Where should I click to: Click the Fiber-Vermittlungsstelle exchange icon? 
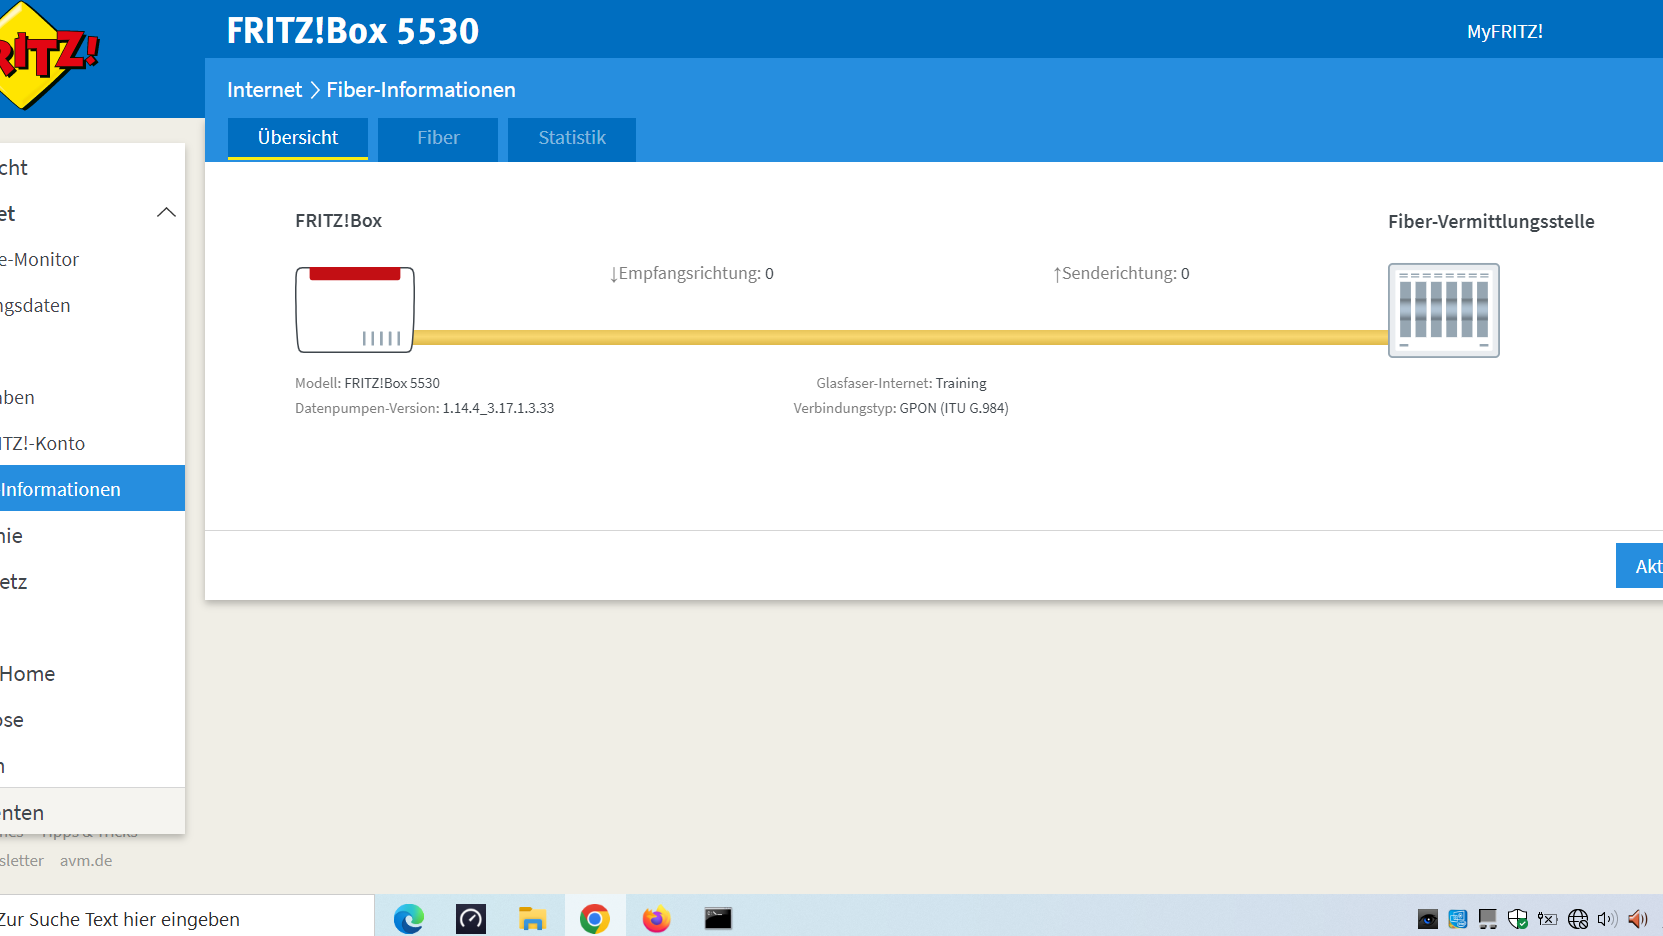point(1443,310)
